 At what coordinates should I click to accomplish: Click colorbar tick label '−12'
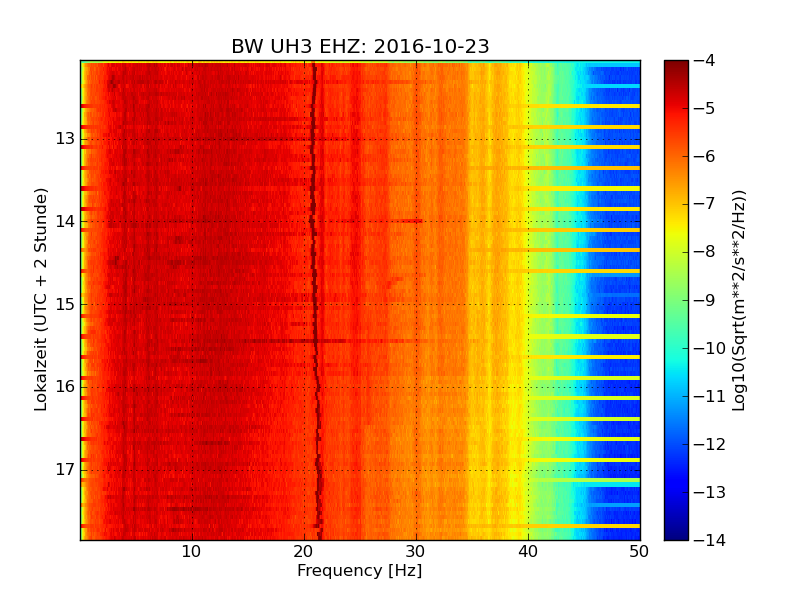(x=710, y=444)
